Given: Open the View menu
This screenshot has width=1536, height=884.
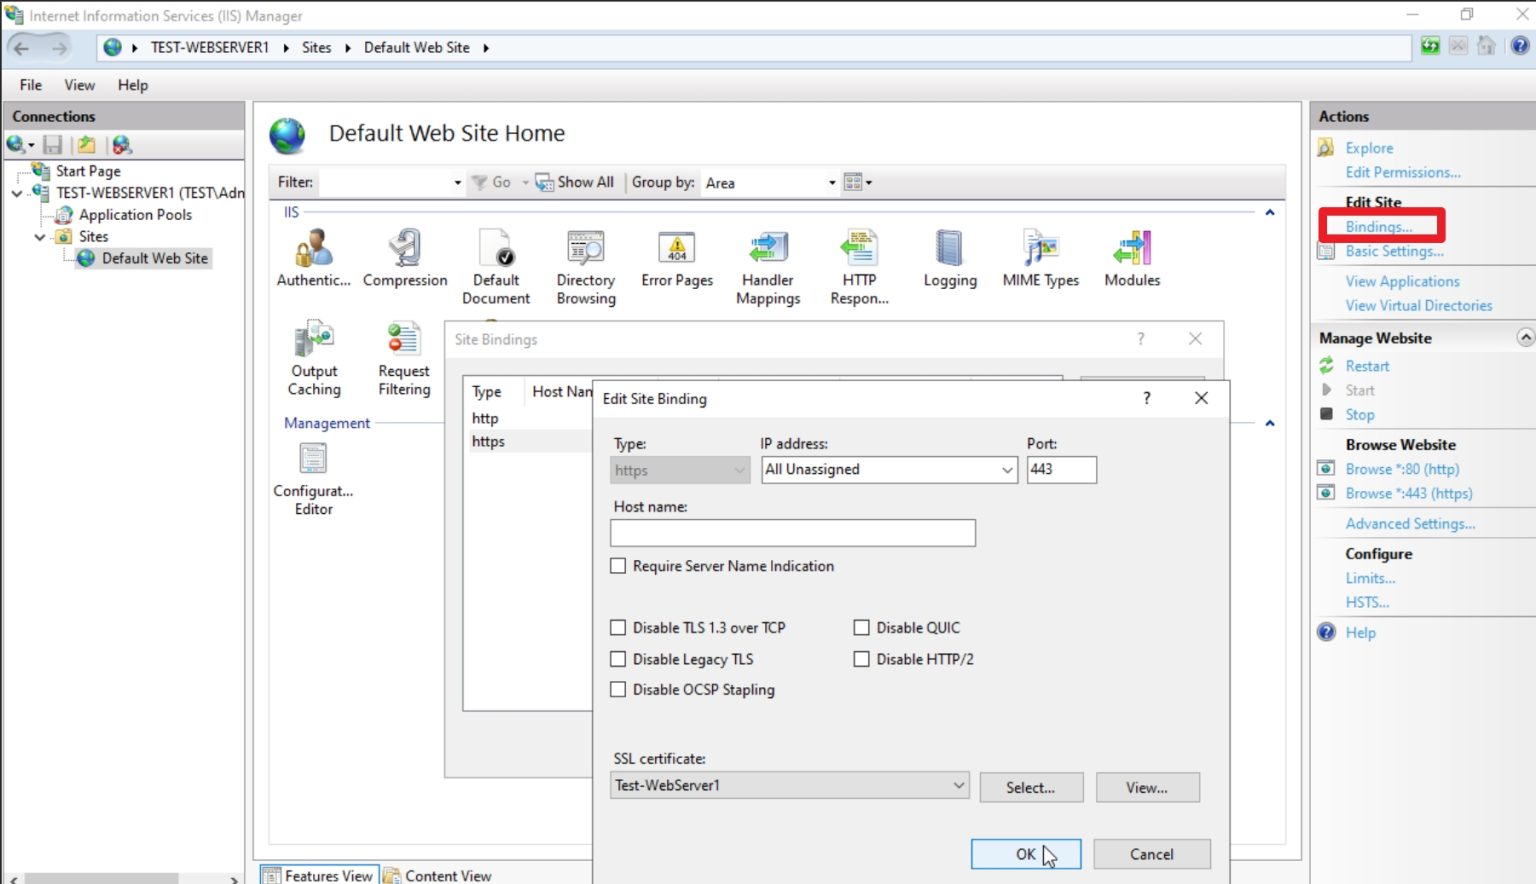Looking at the screenshot, I should (x=78, y=85).
